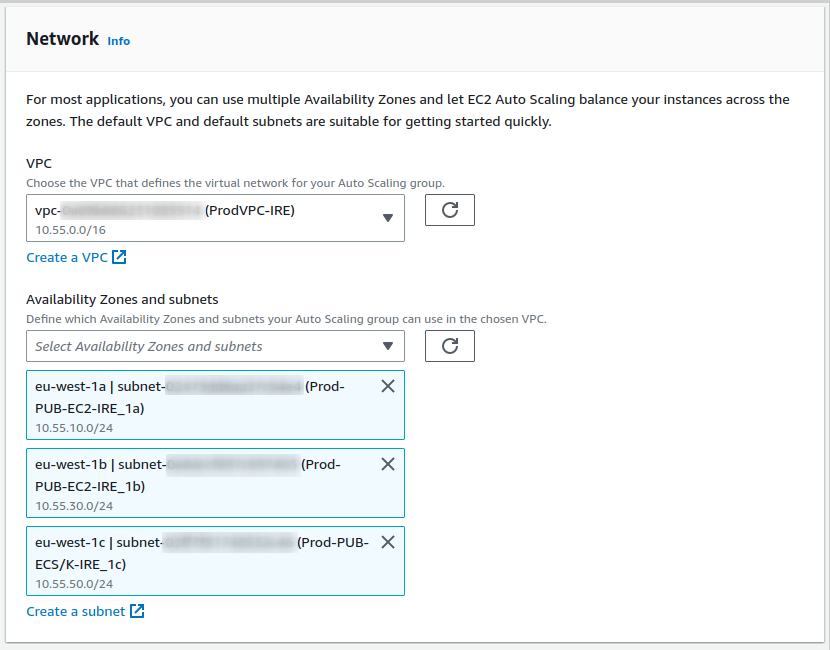Click the refresh icon beside the VPC selector

(450, 210)
